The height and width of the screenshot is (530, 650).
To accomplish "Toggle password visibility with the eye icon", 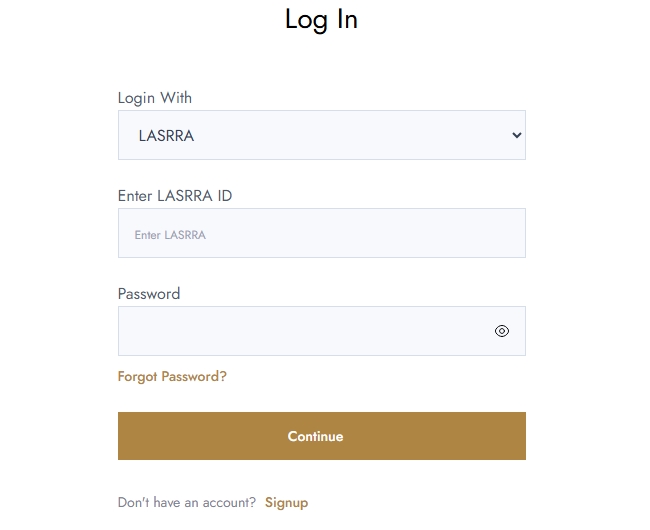I will [502, 331].
